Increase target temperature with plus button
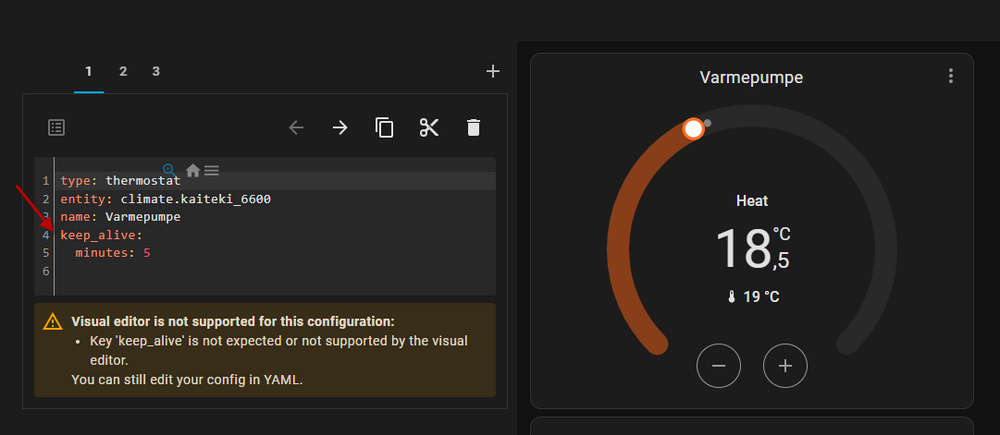This screenshot has width=1000, height=435. pos(785,366)
